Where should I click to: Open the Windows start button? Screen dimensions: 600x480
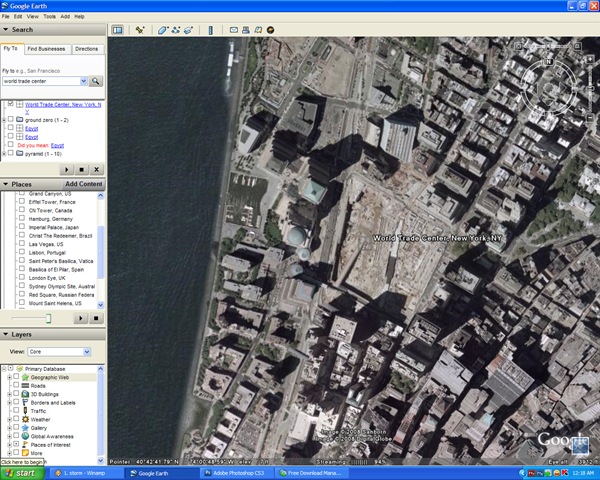click(22, 473)
